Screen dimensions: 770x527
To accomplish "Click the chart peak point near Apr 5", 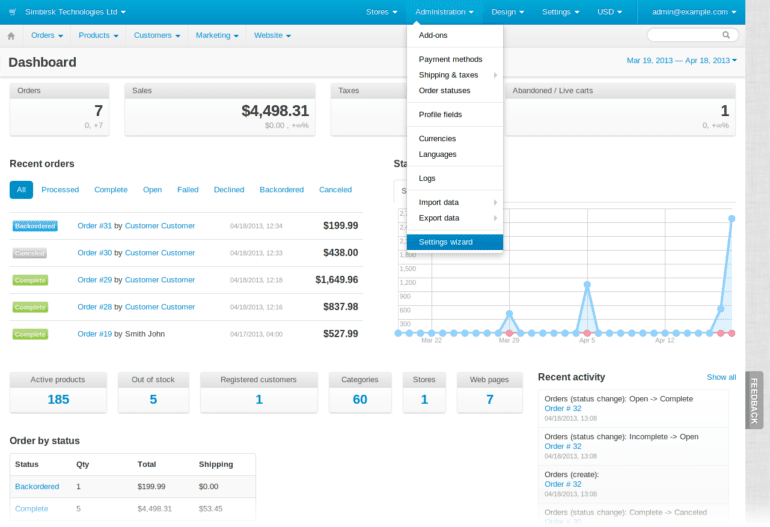I will tap(587, 285).
